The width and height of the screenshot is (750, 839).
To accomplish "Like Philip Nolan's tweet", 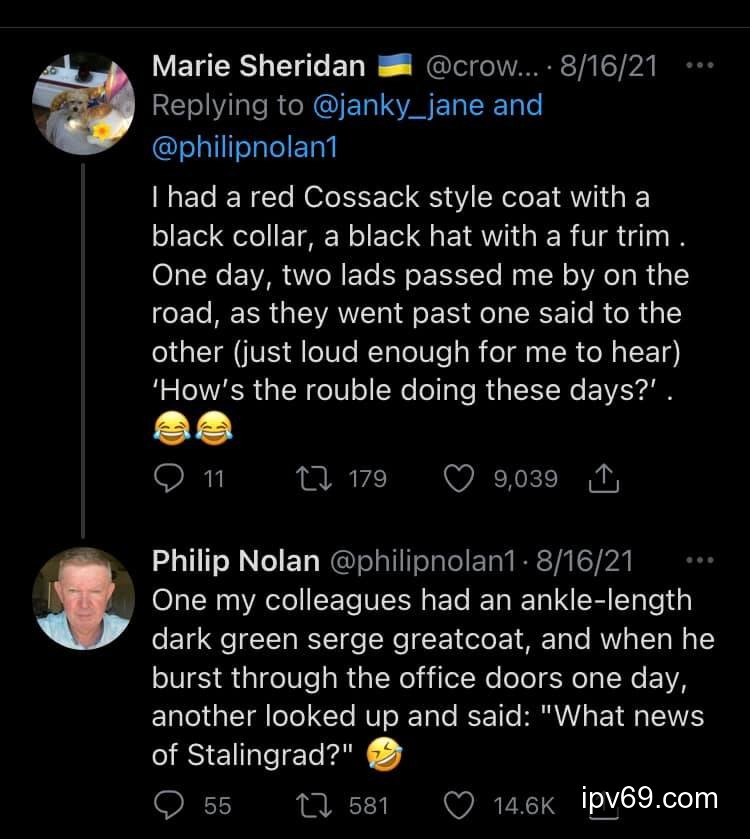I will 458,804.
